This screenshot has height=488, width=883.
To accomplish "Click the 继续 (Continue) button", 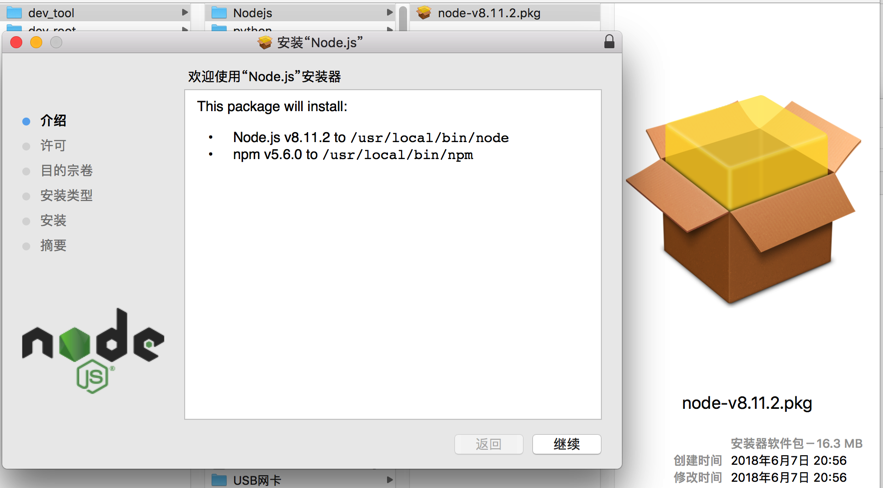I will 567,444.
